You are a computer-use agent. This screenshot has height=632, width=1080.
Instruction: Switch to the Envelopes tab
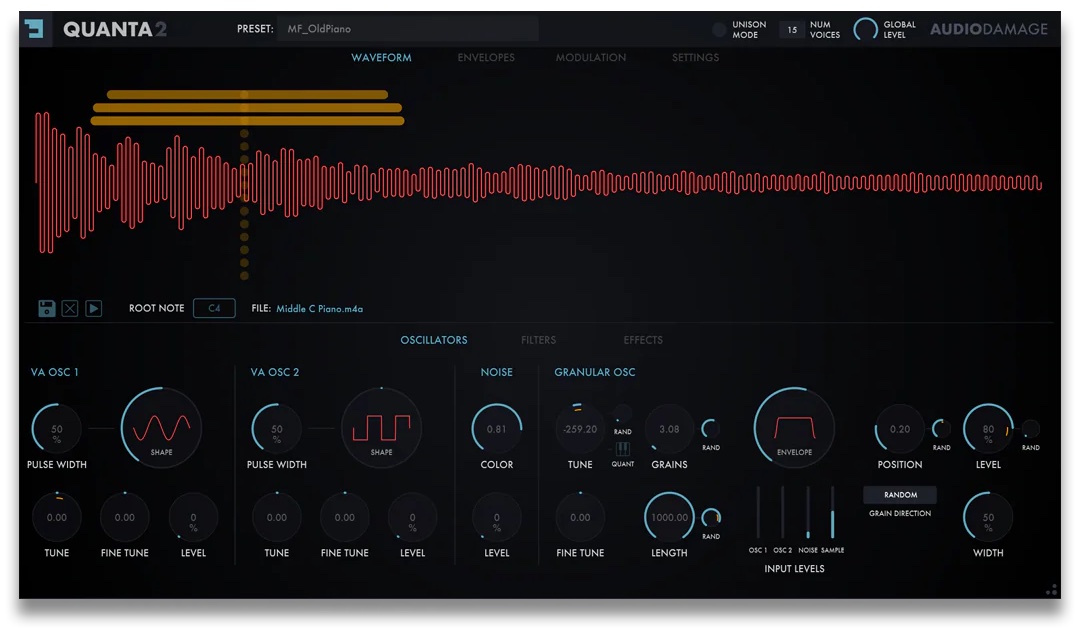click(x=486, y=58)
